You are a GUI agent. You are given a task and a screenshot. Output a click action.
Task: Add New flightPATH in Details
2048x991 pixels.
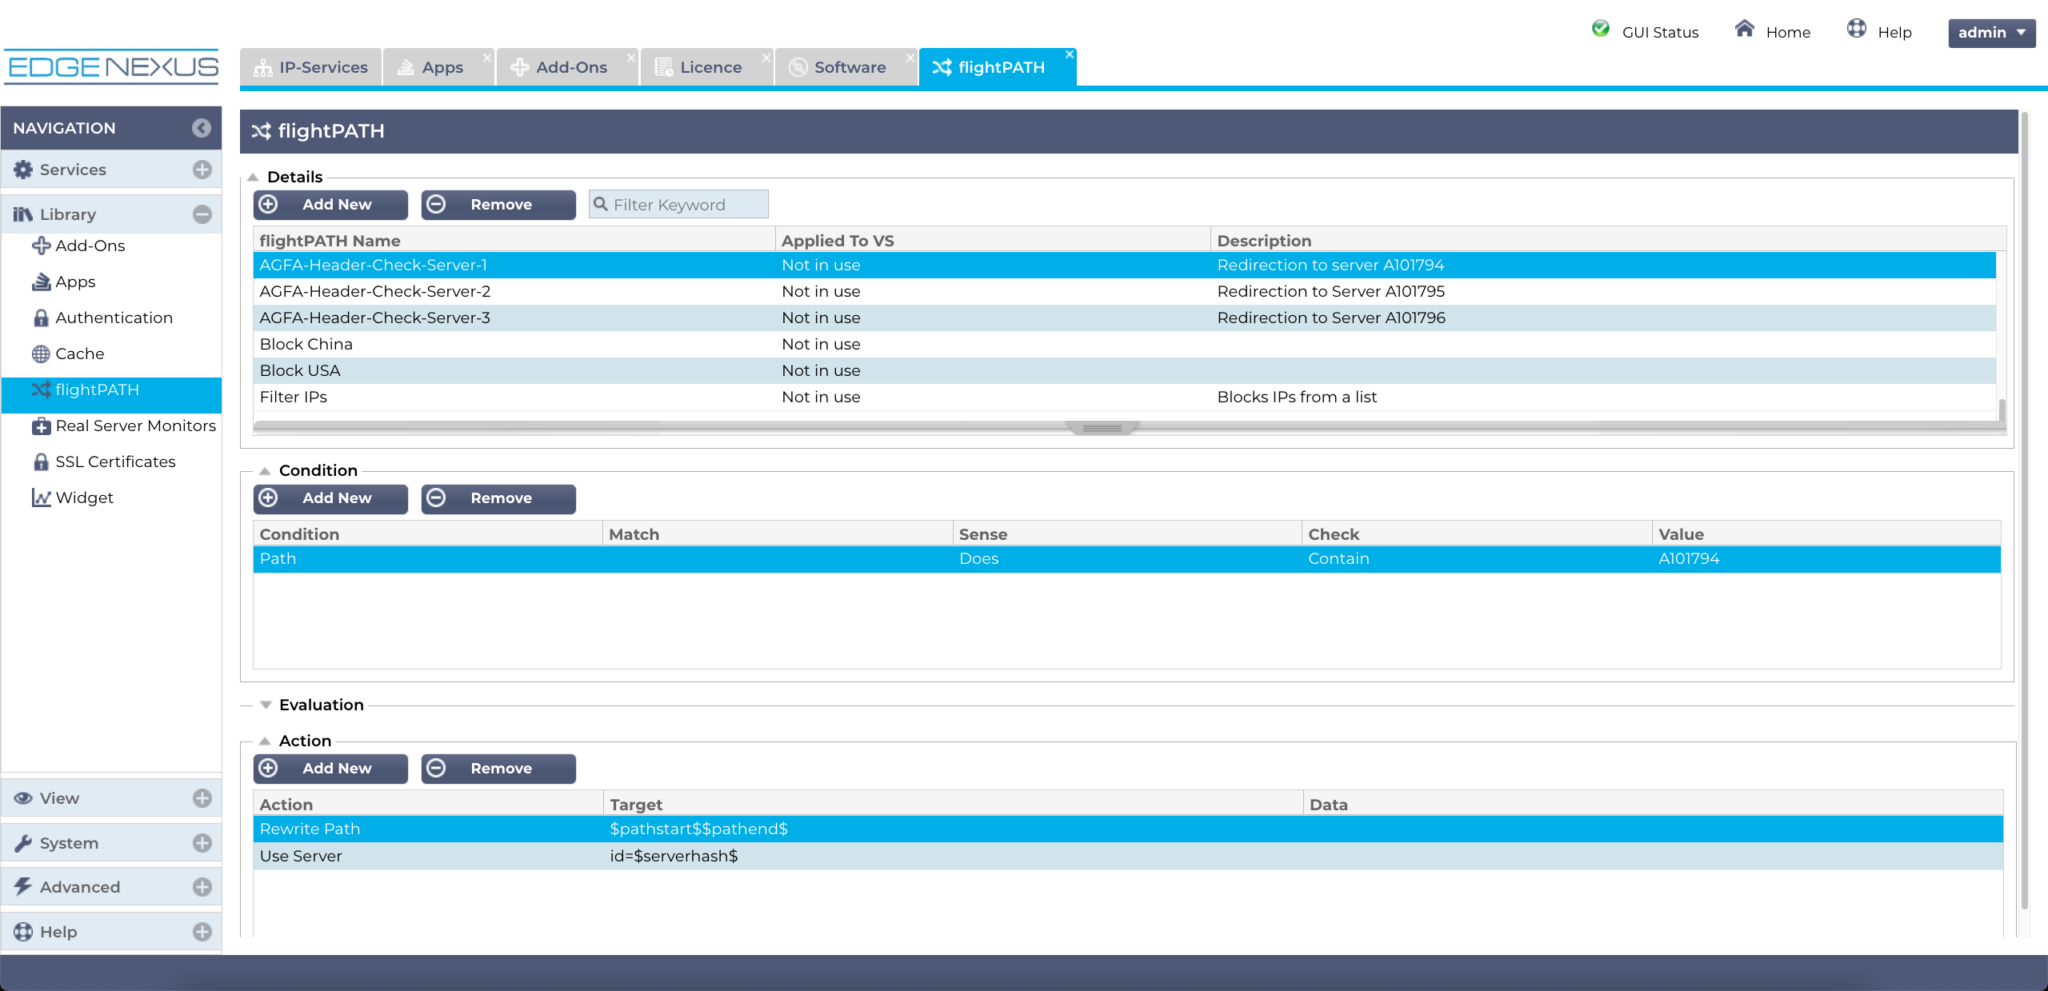pos(331,205)
